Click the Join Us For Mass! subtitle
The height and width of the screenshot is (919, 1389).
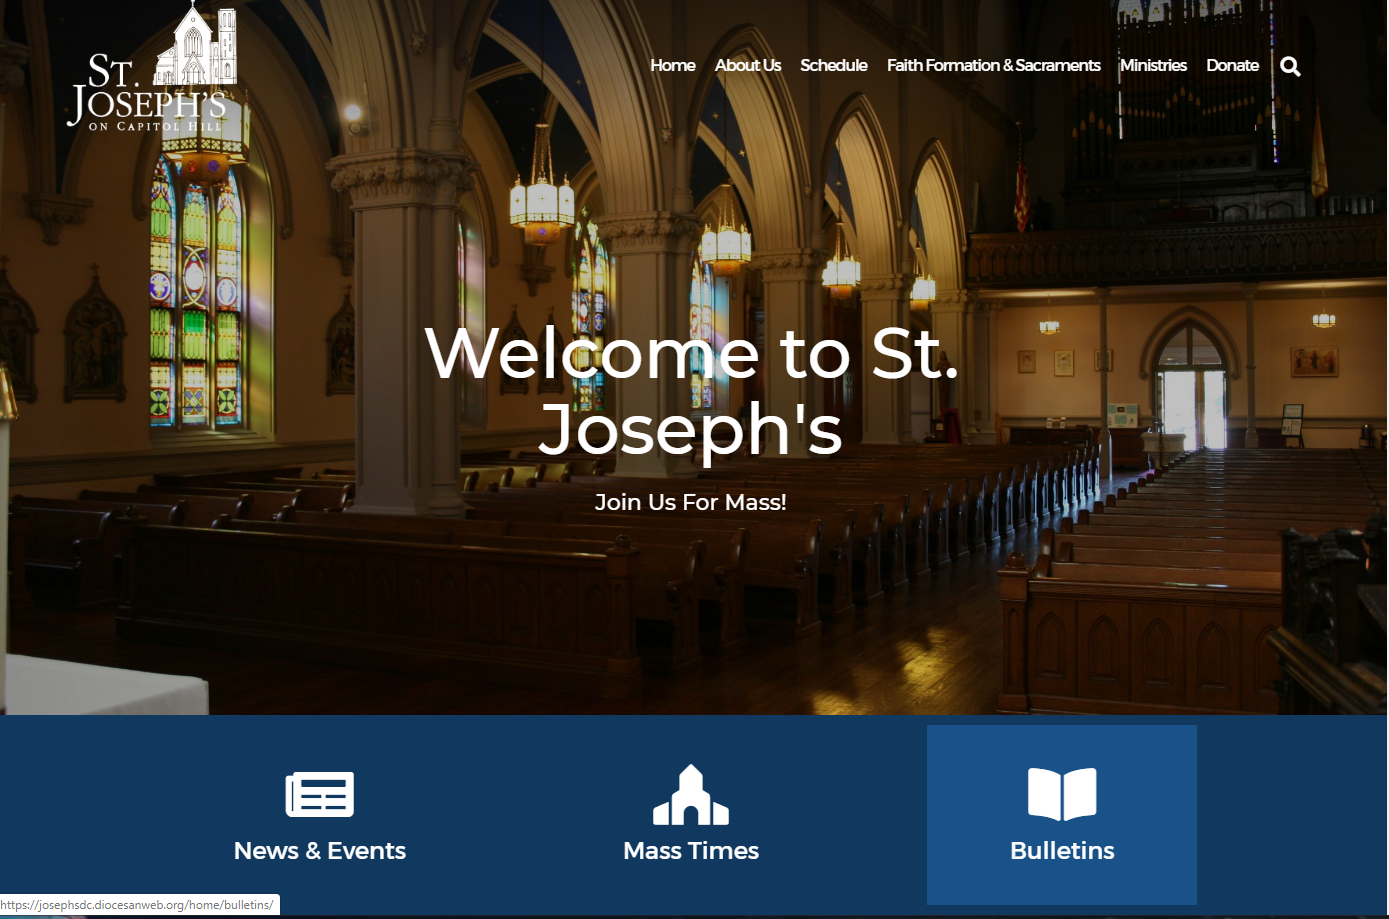pyautogui.click(x=691, y=502)
